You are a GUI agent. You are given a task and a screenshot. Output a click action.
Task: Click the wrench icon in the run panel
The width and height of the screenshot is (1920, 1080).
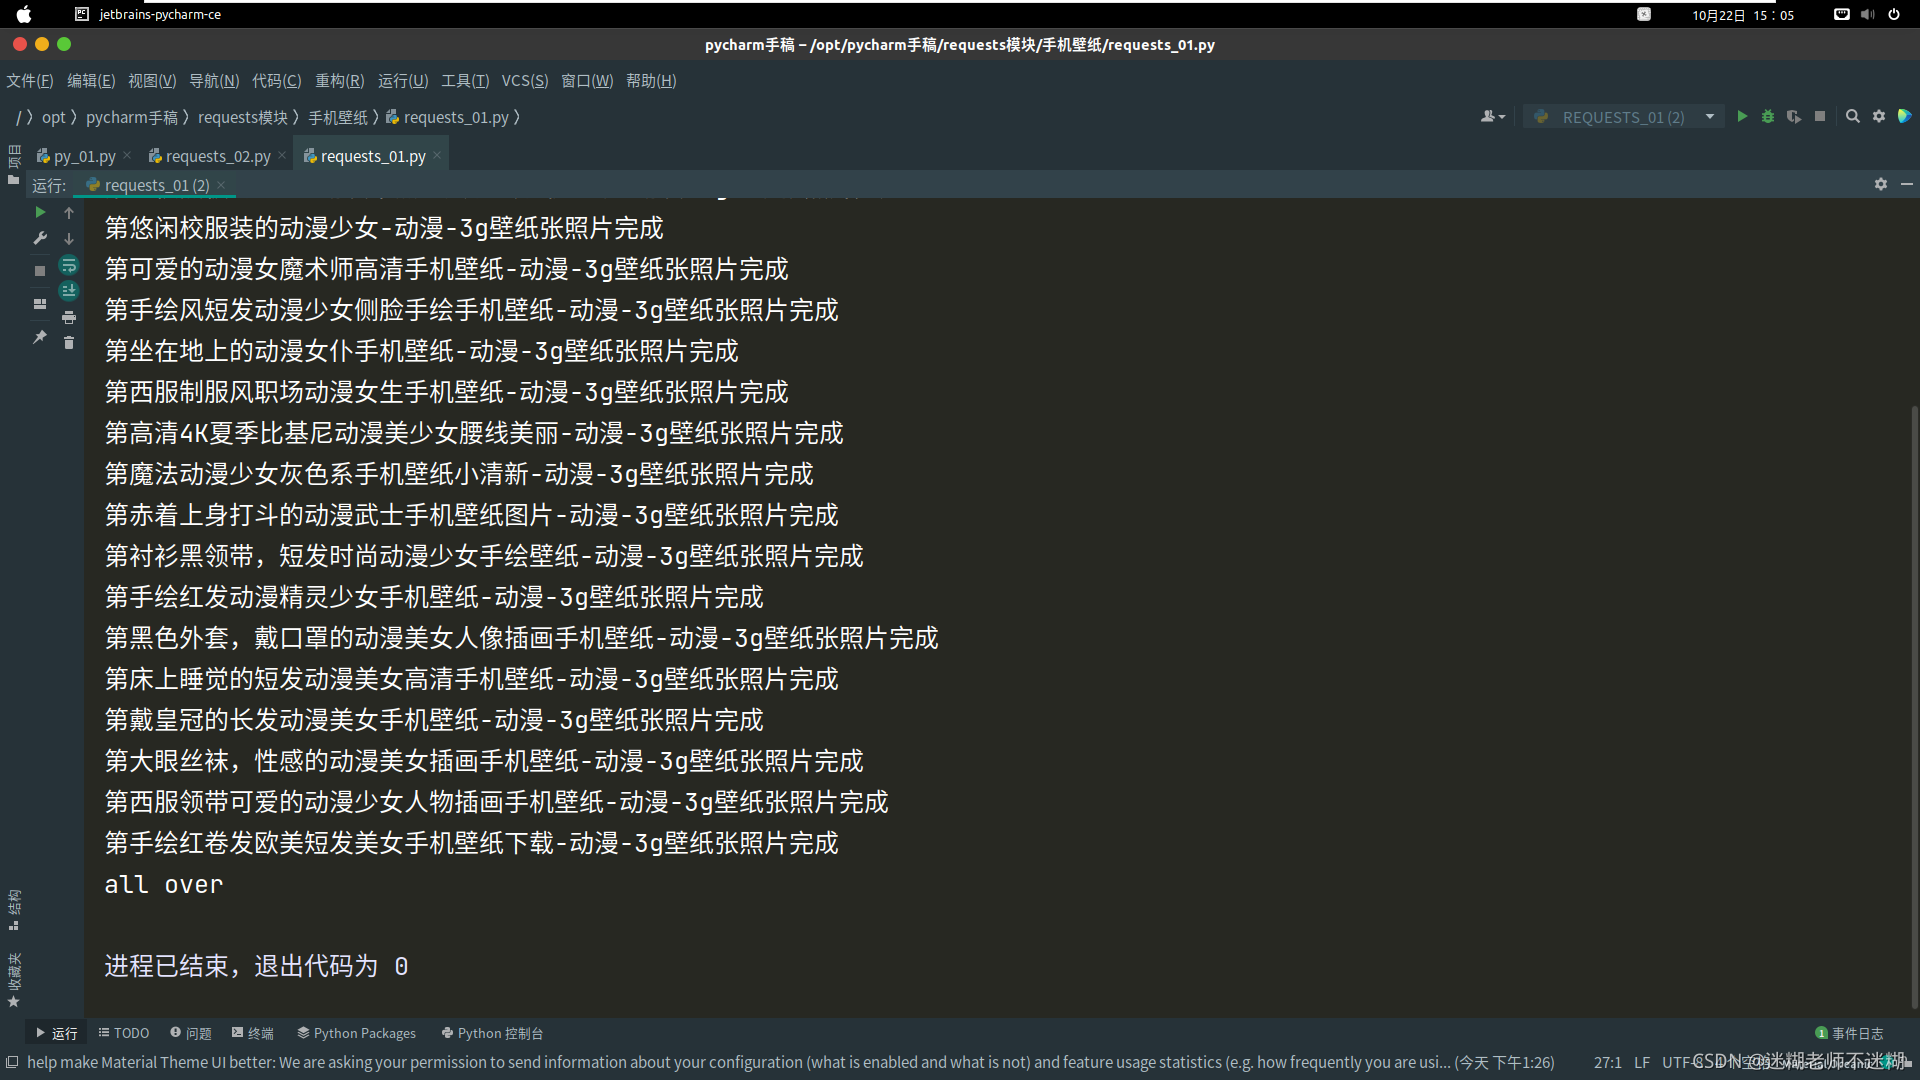40,238
